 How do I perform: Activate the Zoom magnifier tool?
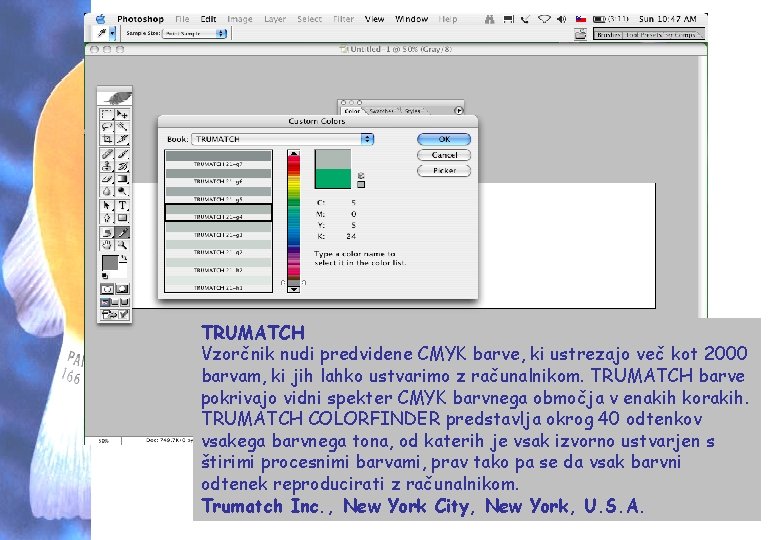tap(122, 245)
